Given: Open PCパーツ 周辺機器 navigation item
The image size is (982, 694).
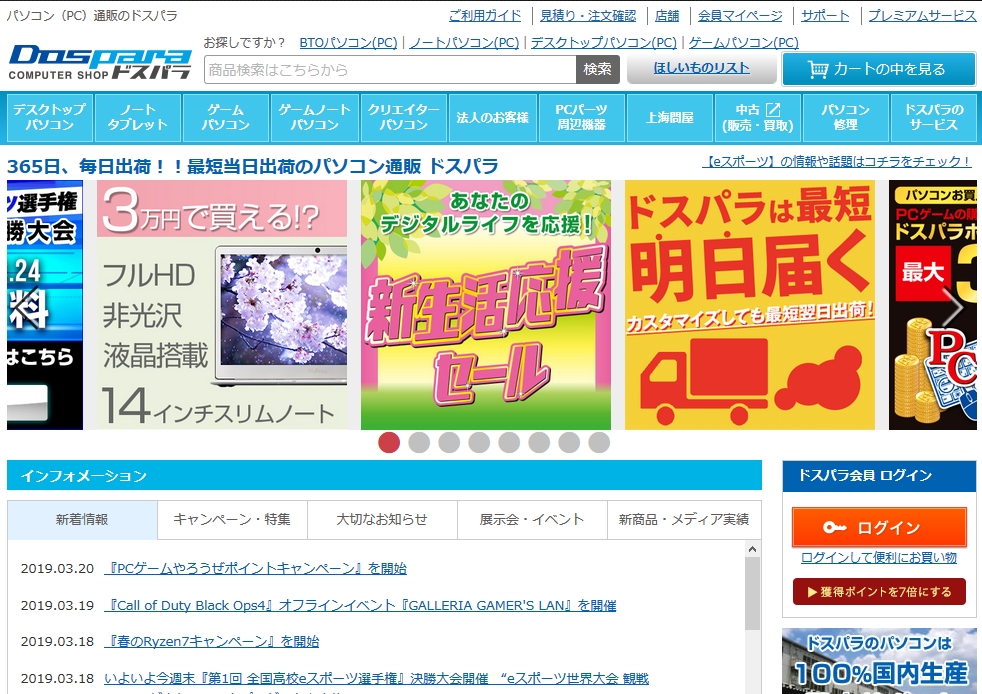Looking at the screenshot, I should coord(582,117).
